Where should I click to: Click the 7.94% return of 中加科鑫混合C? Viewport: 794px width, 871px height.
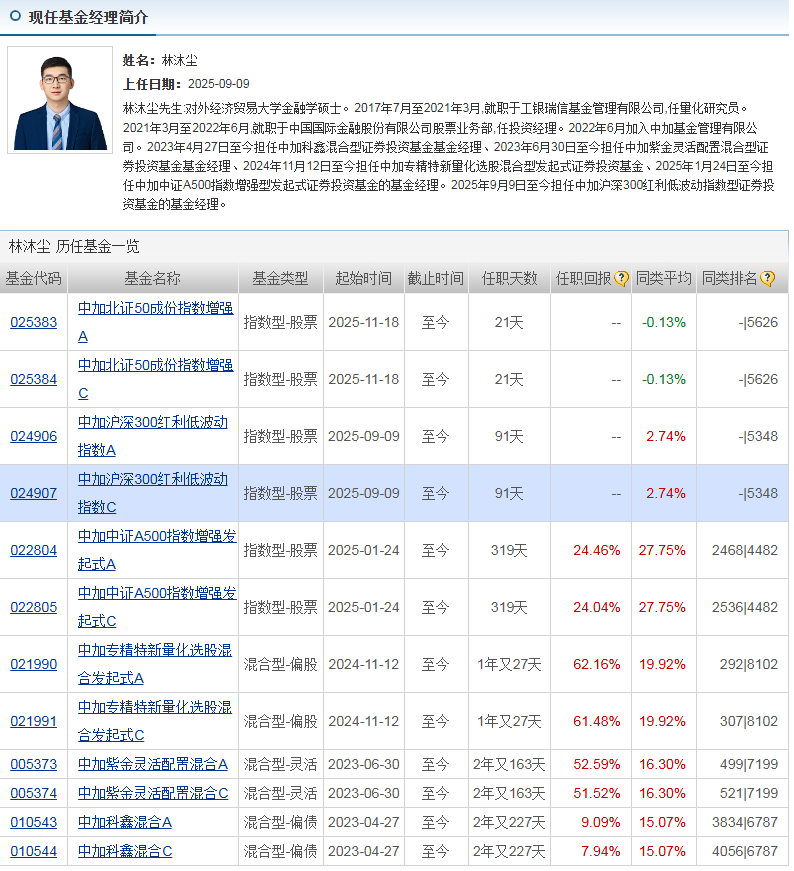(x=600, y=851)
